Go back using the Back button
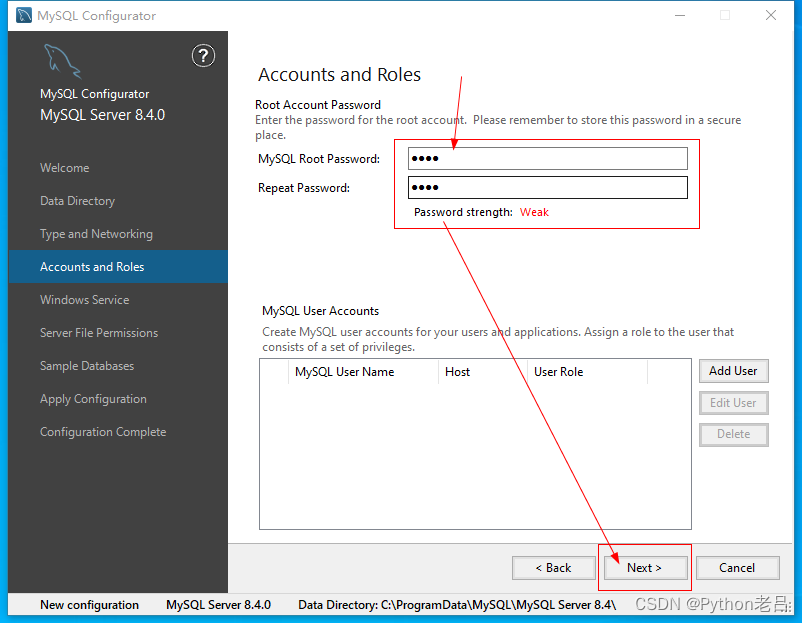The height and width of the screenshot is (623, 802). (553, 567)
